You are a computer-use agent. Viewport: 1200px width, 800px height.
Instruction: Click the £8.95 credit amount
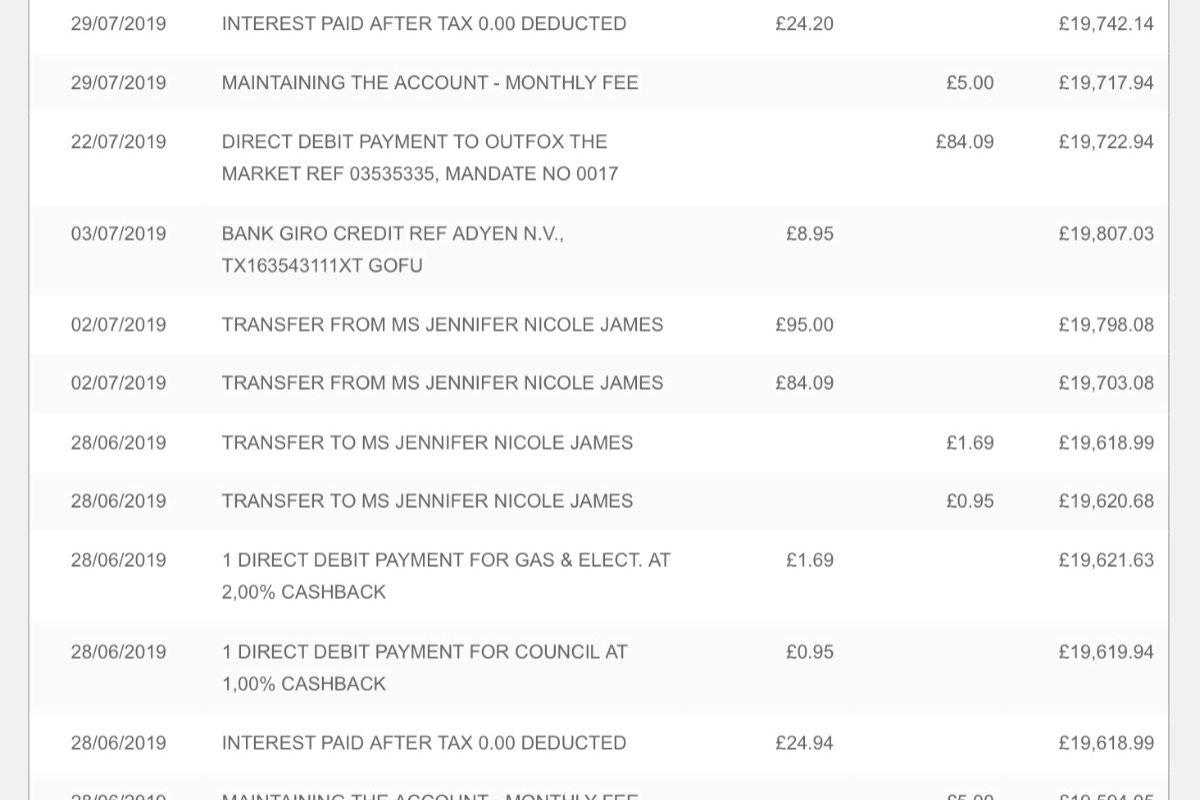pos(810,234)
